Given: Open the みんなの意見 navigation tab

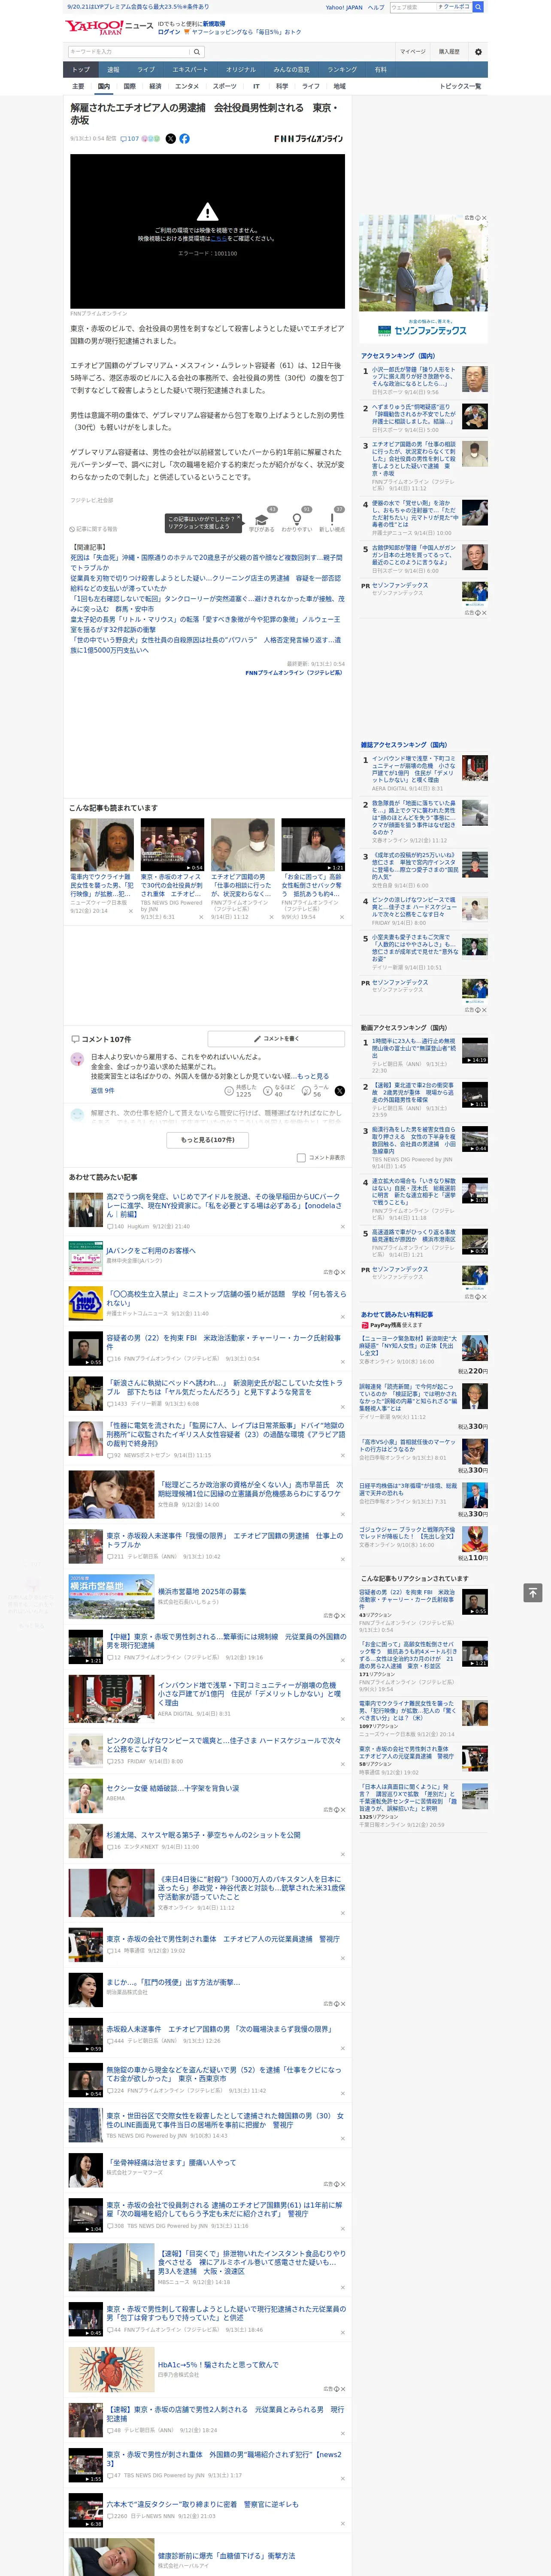Looking at the screenshot, I should coord(291,70).
